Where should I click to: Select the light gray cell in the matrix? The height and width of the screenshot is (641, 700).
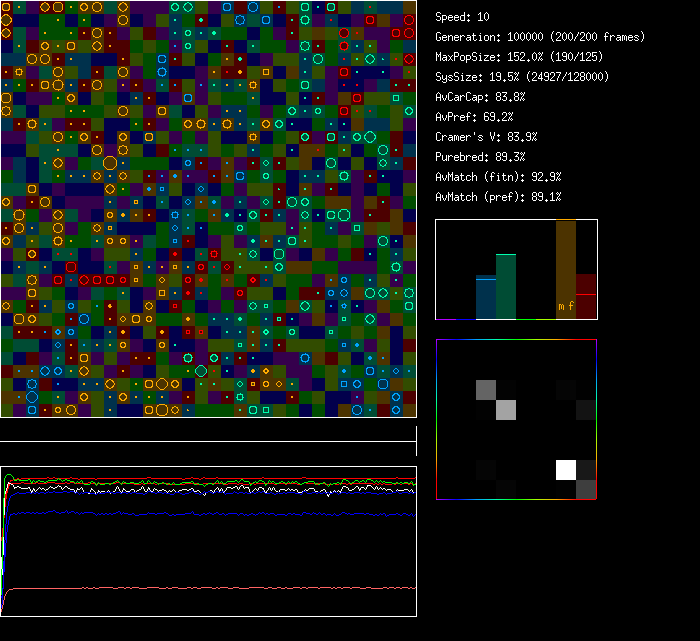[x=506, y=409]
